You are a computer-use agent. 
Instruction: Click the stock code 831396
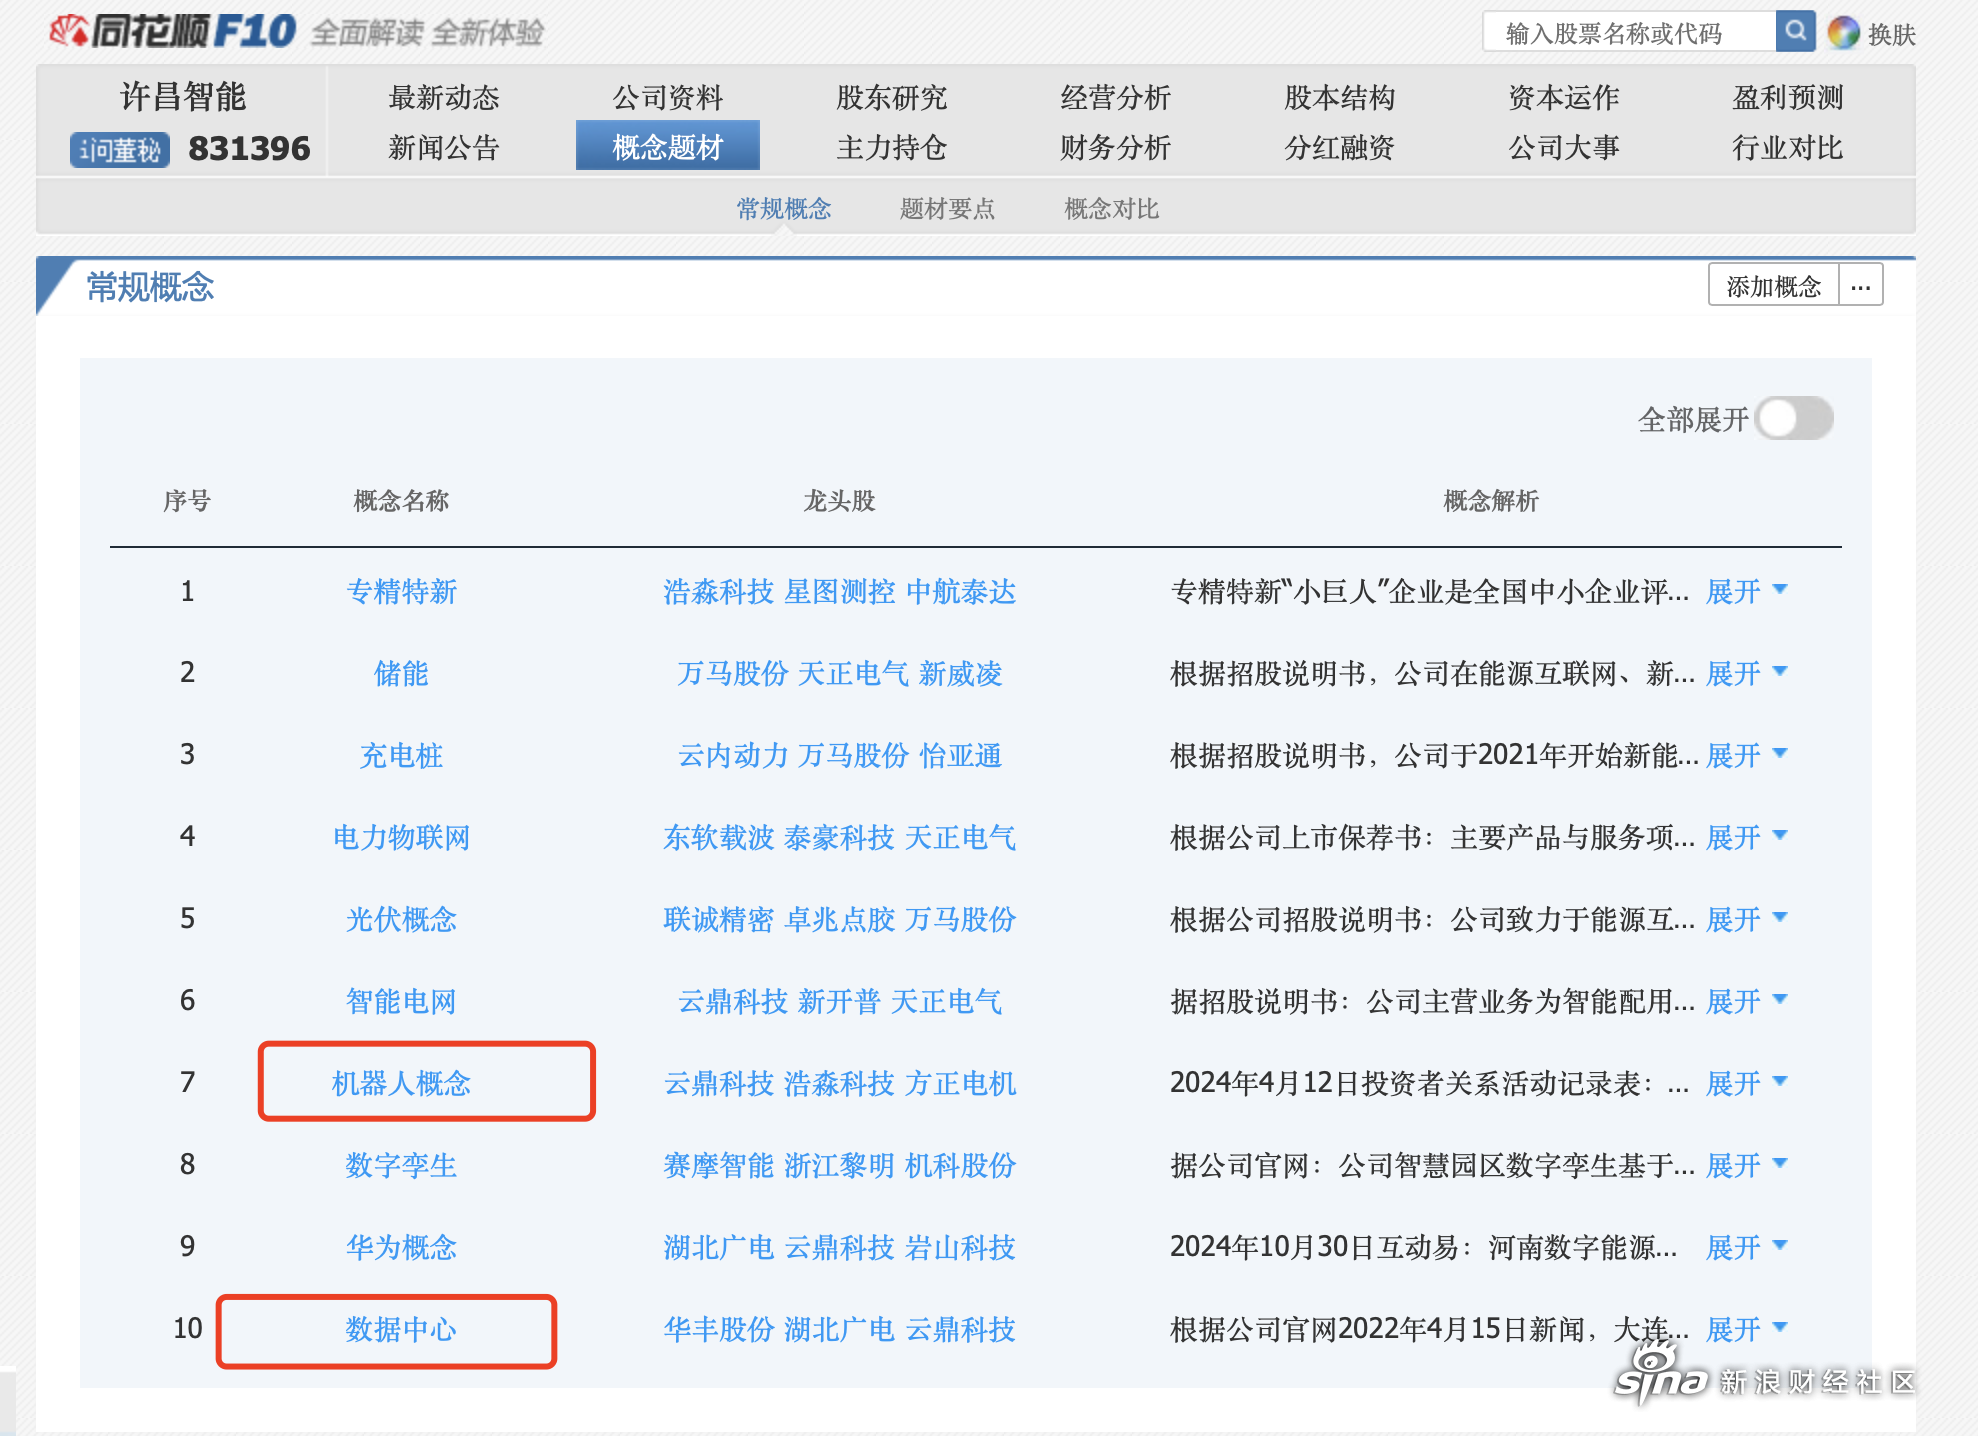click(249, 150)
